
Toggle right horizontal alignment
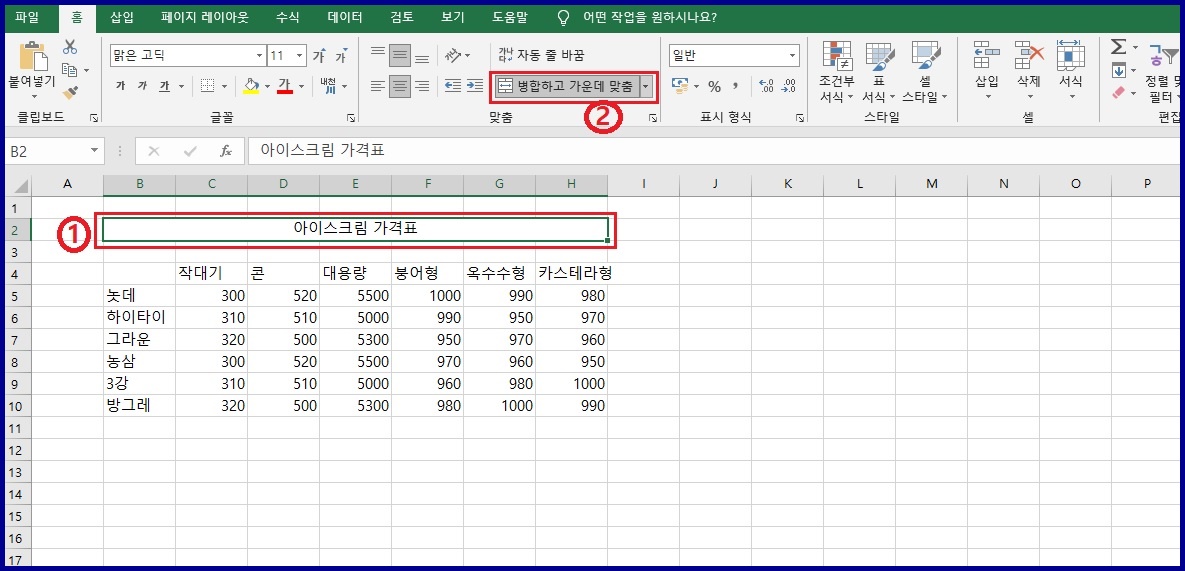pos(422,86)
